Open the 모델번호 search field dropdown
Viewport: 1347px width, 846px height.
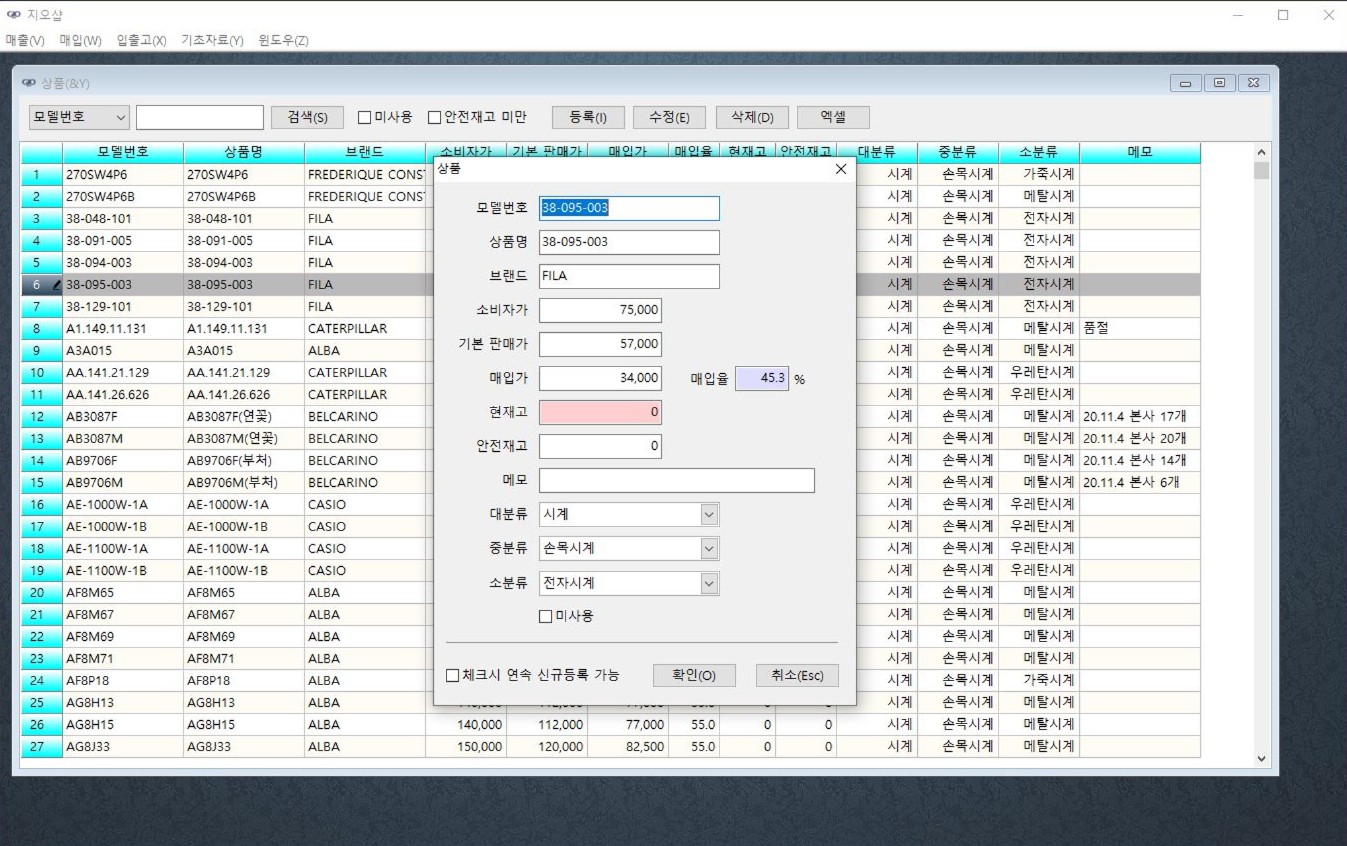[x=121, y=117]
